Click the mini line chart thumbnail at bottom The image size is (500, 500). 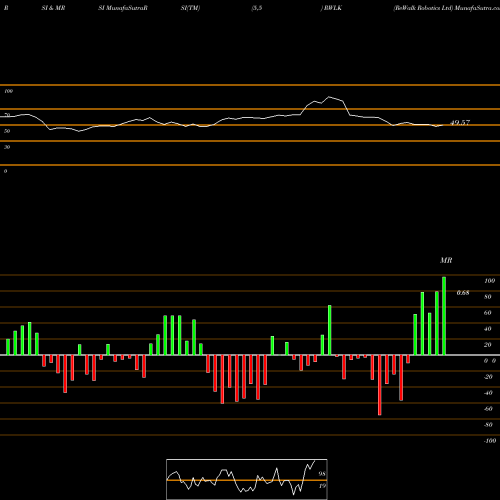pyautogui.click(x=247, y=479)
